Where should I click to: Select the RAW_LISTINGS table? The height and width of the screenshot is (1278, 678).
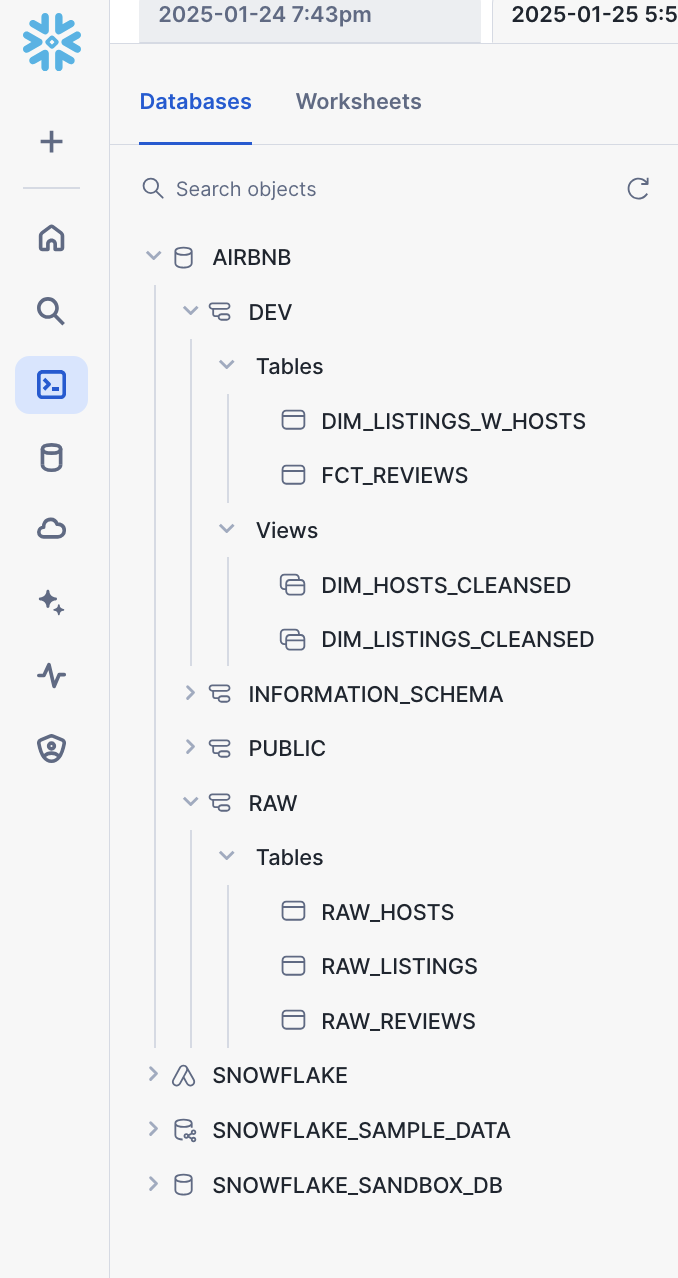tap(399, 966)
